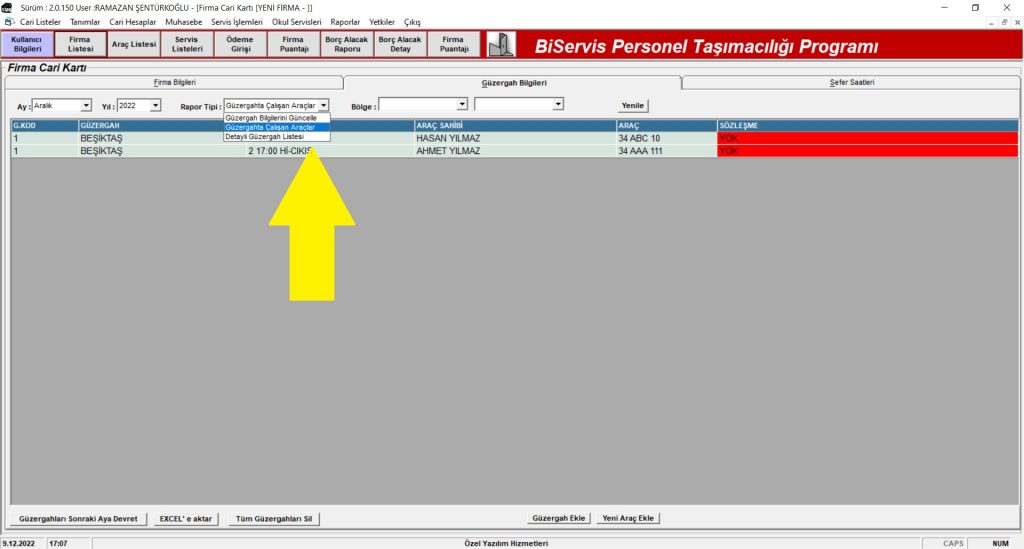
Task: Click the EXCEL'e aktar button
Action: point(186,519)
